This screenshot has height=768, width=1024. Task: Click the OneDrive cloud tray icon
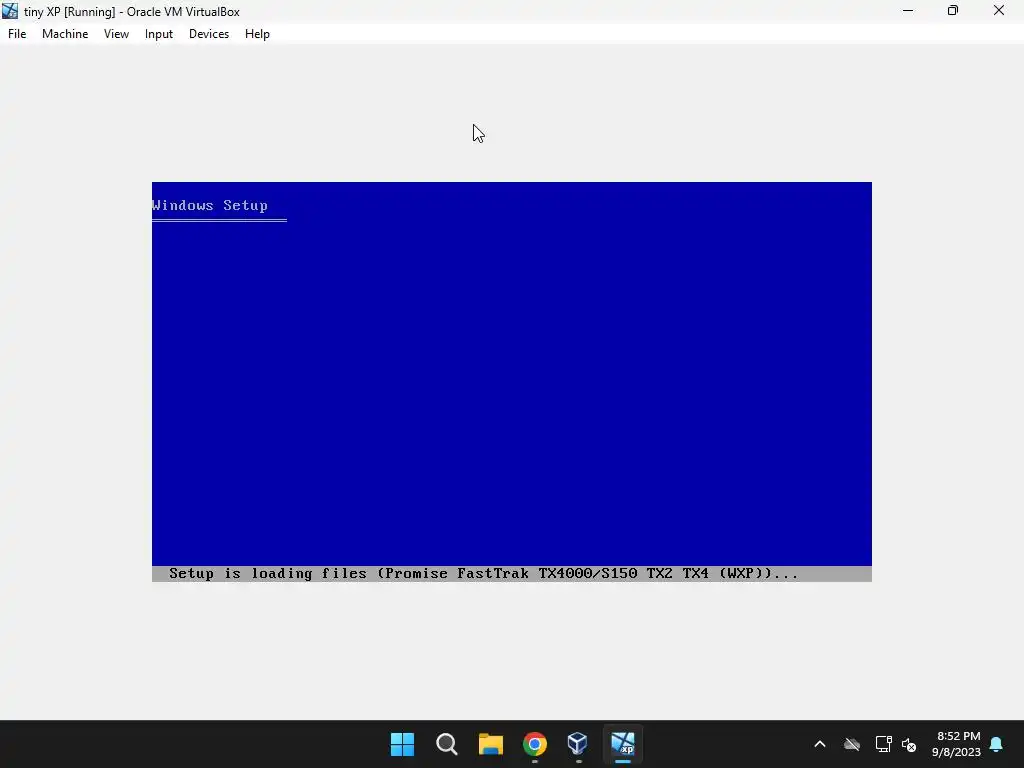point(852,744)
